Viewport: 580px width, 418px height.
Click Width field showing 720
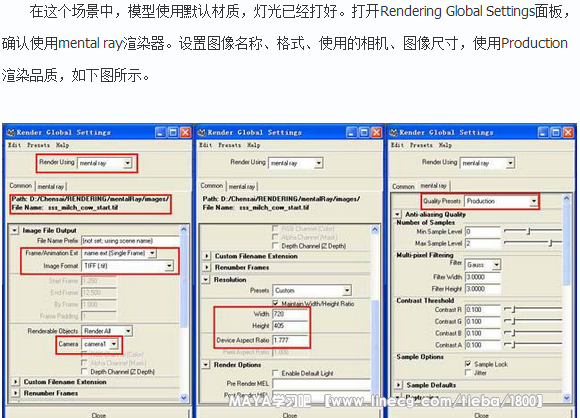290,314
